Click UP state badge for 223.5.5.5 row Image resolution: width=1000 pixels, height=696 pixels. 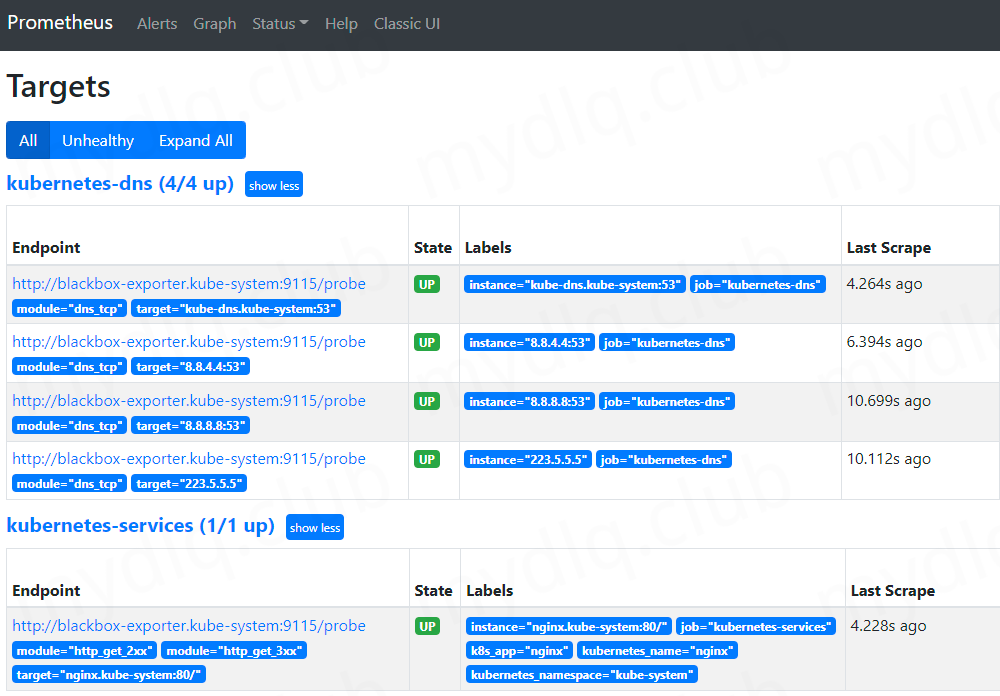[427, 459]
